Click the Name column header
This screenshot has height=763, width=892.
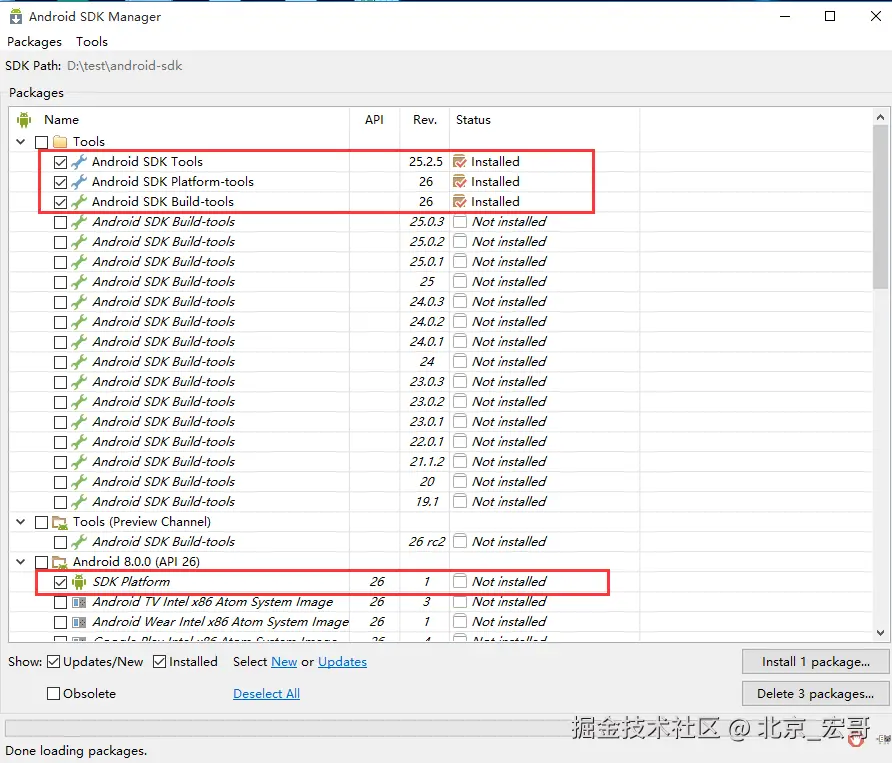pyautogui.click(x=61, y=119)
